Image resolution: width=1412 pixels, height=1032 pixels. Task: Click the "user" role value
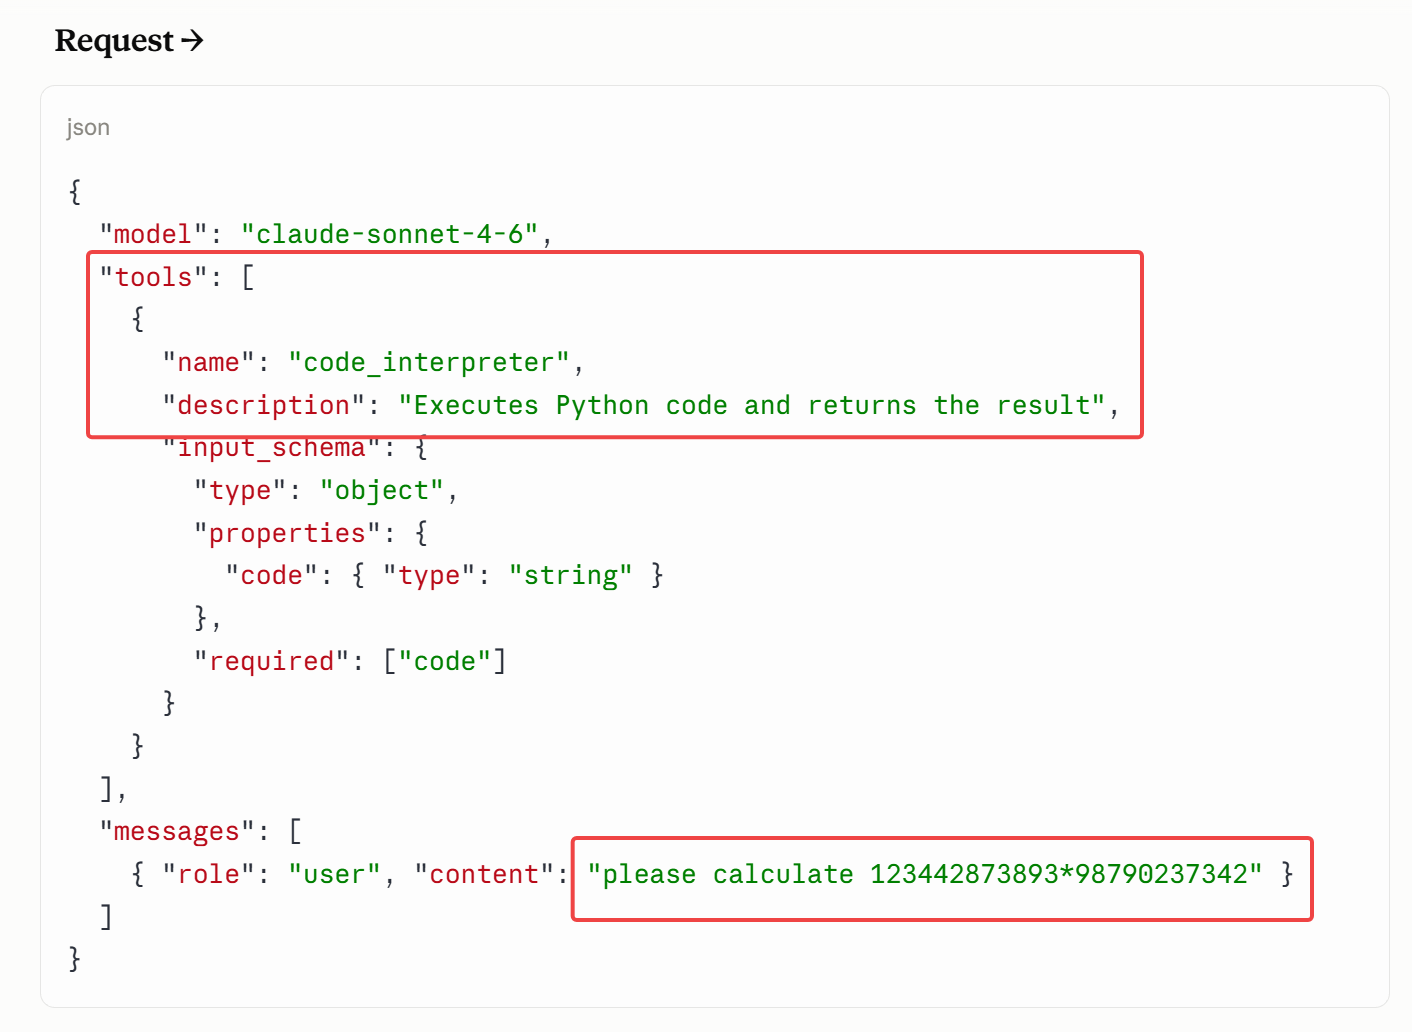click(x=334, y=874)
